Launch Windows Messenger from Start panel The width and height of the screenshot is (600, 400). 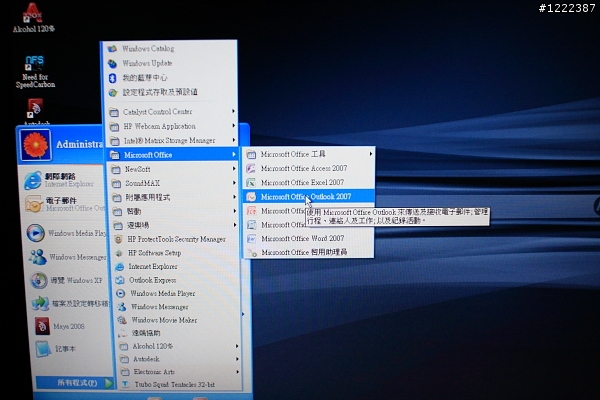[67, 257]
